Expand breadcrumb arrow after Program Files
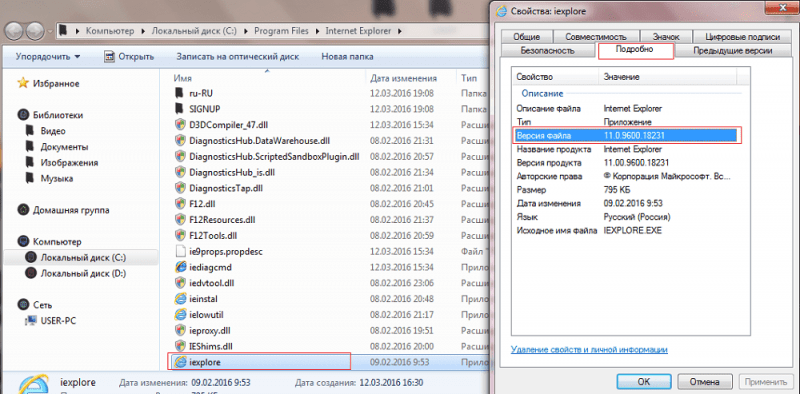Image resolution: width=800 pixels, height=394 pixels. tap(318, 31)
